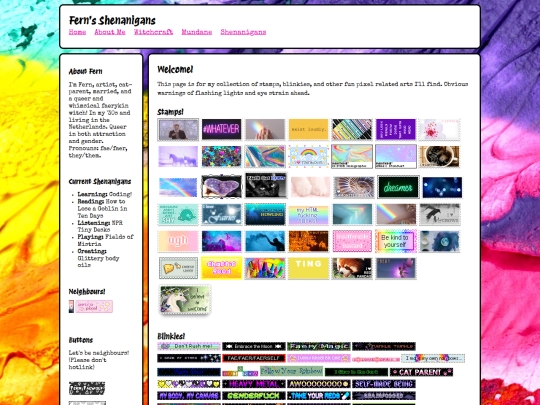Select the red panda stamp
The image size is (540, 405).
[x=352, y=268]
